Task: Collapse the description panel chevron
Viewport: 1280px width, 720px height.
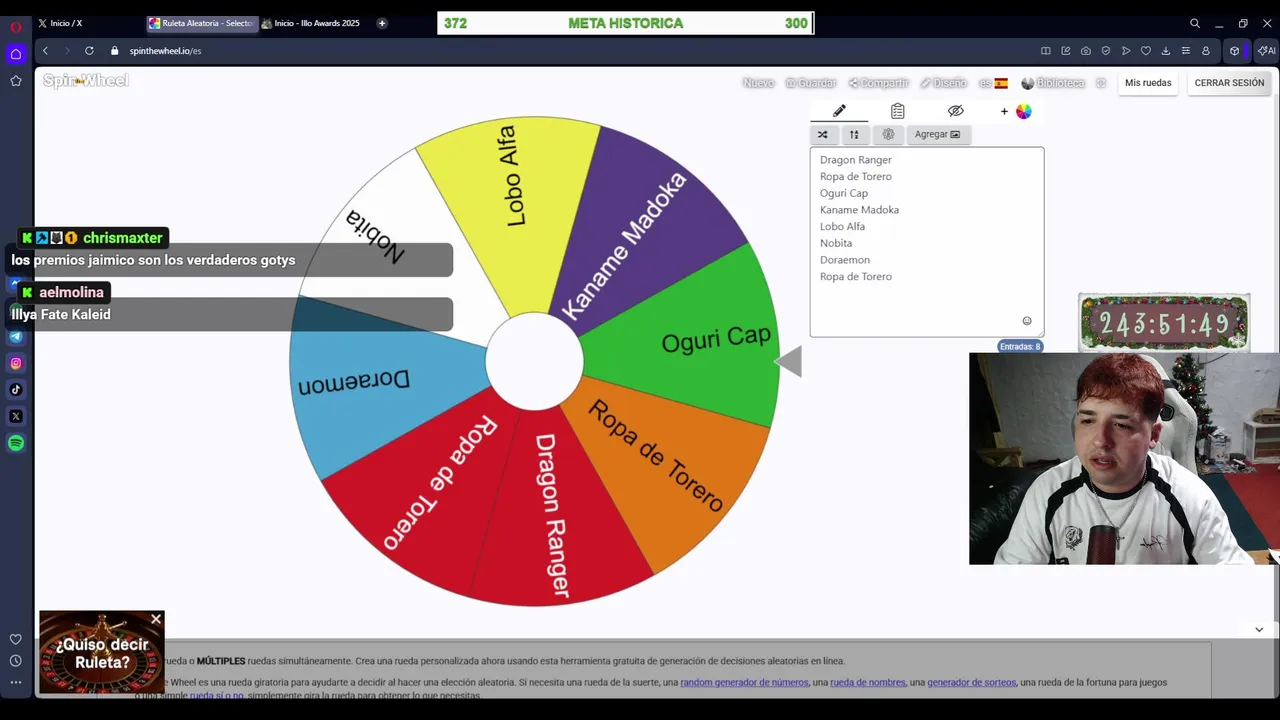Action: pos(1259,629)
